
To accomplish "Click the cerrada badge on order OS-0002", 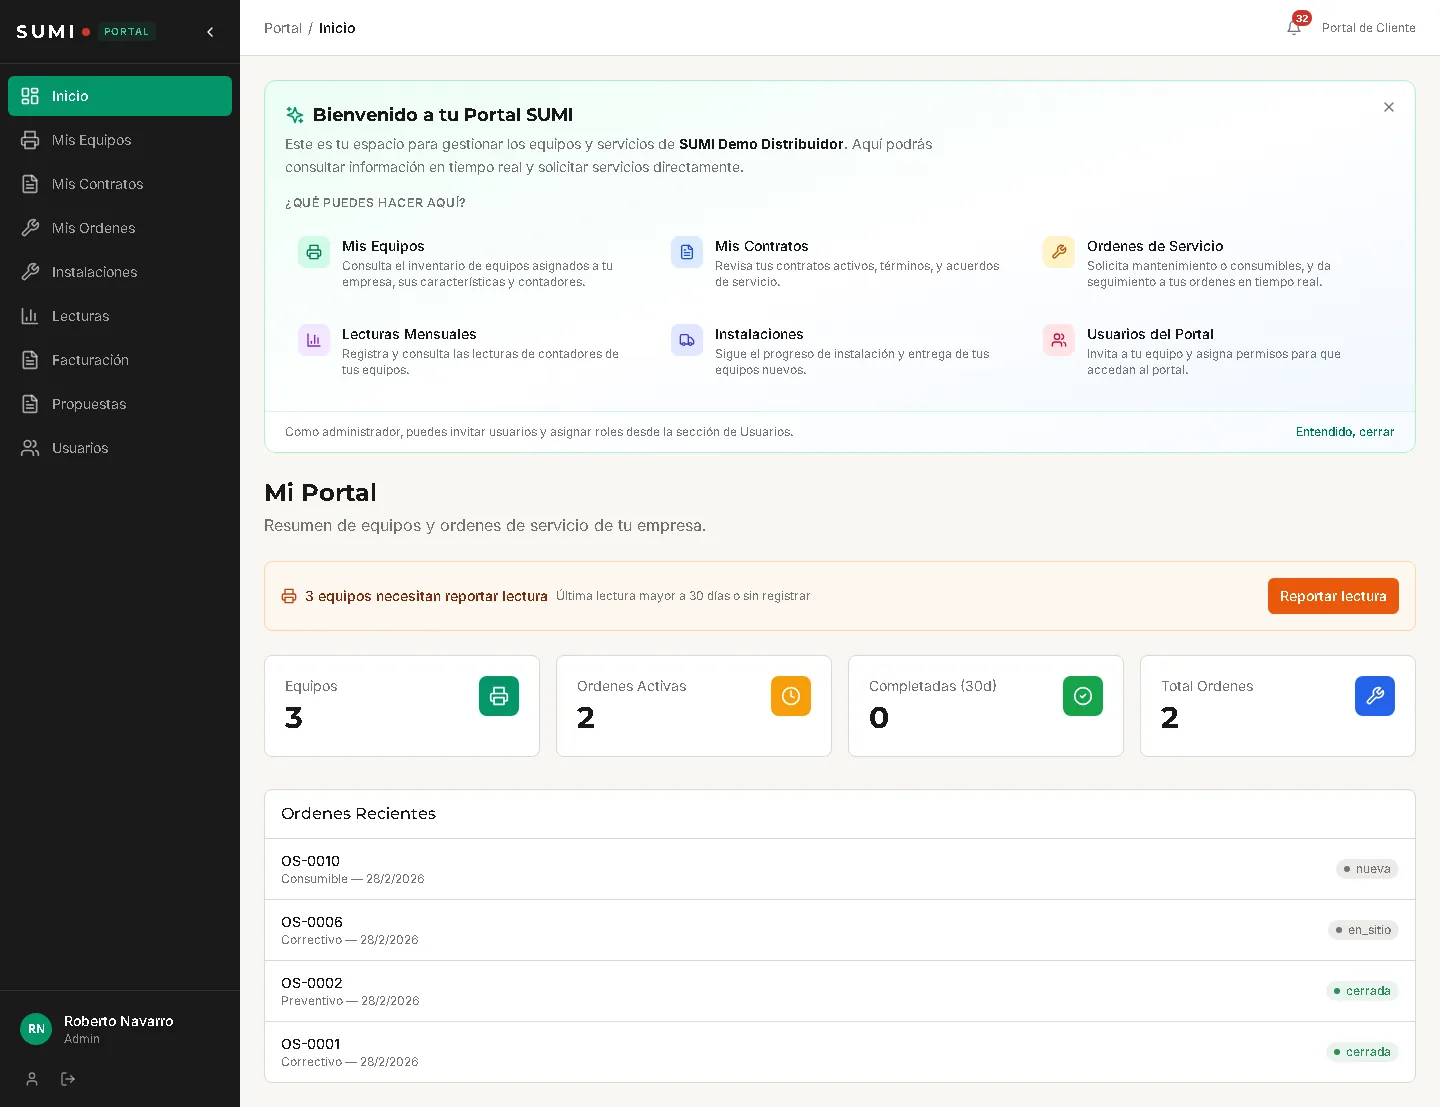I will (x=1362, y=991).
